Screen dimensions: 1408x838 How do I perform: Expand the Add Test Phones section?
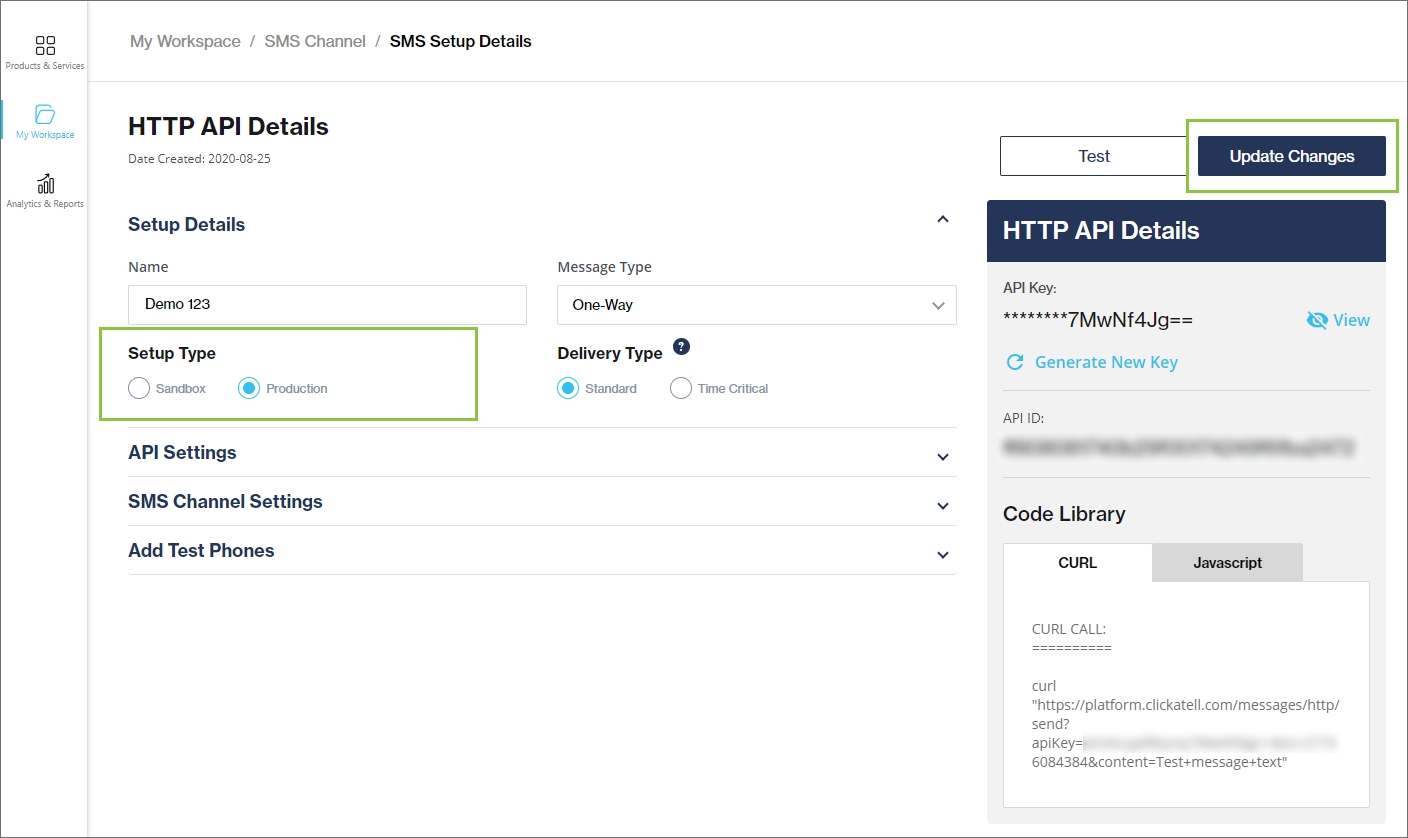point(942,555)
